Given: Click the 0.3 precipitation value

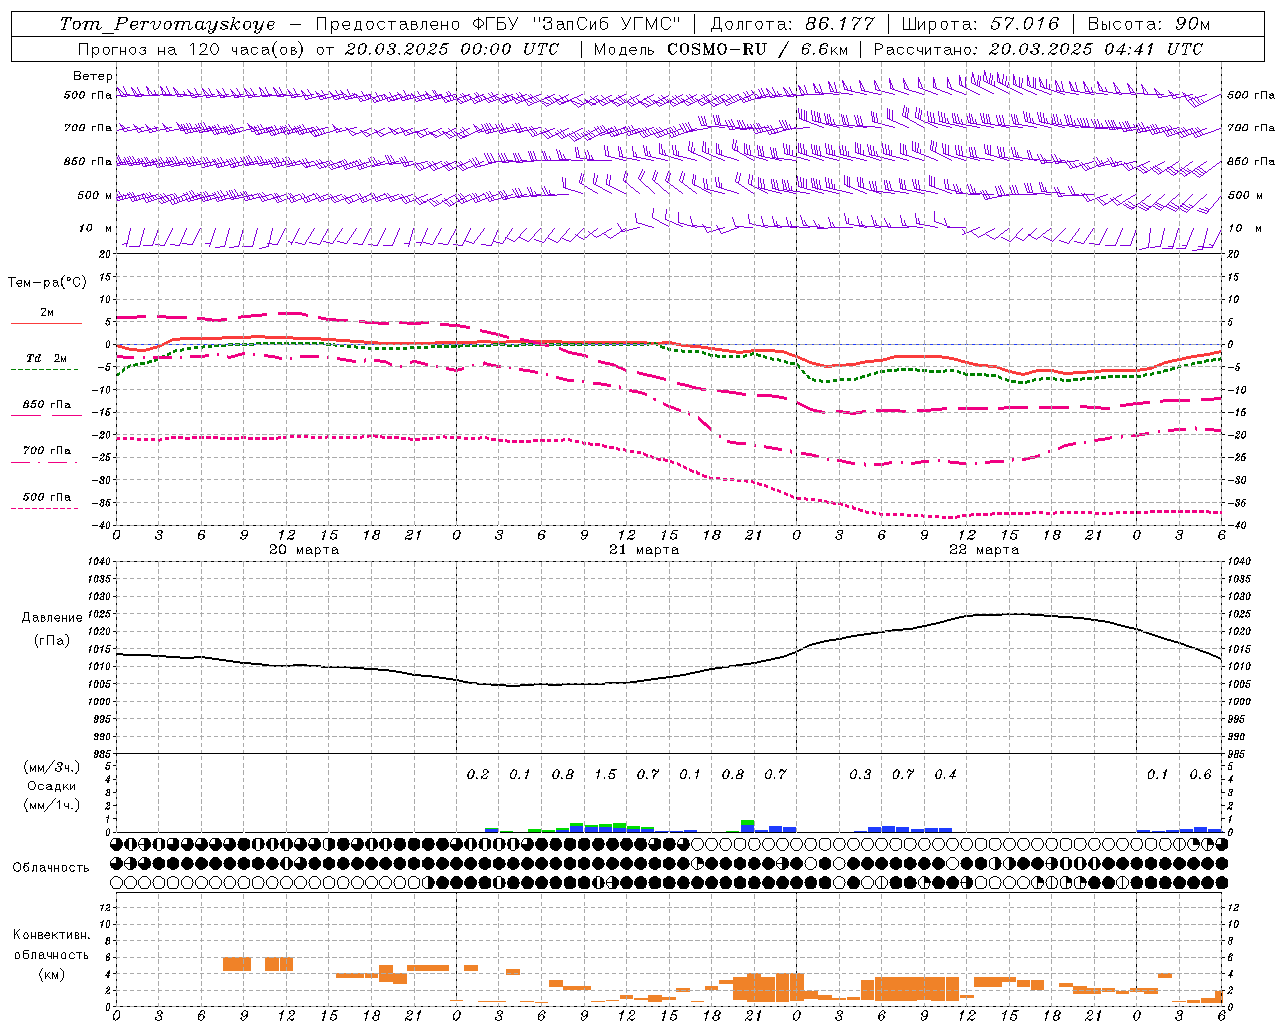Looking at the screenshot, I should [860, 775].
